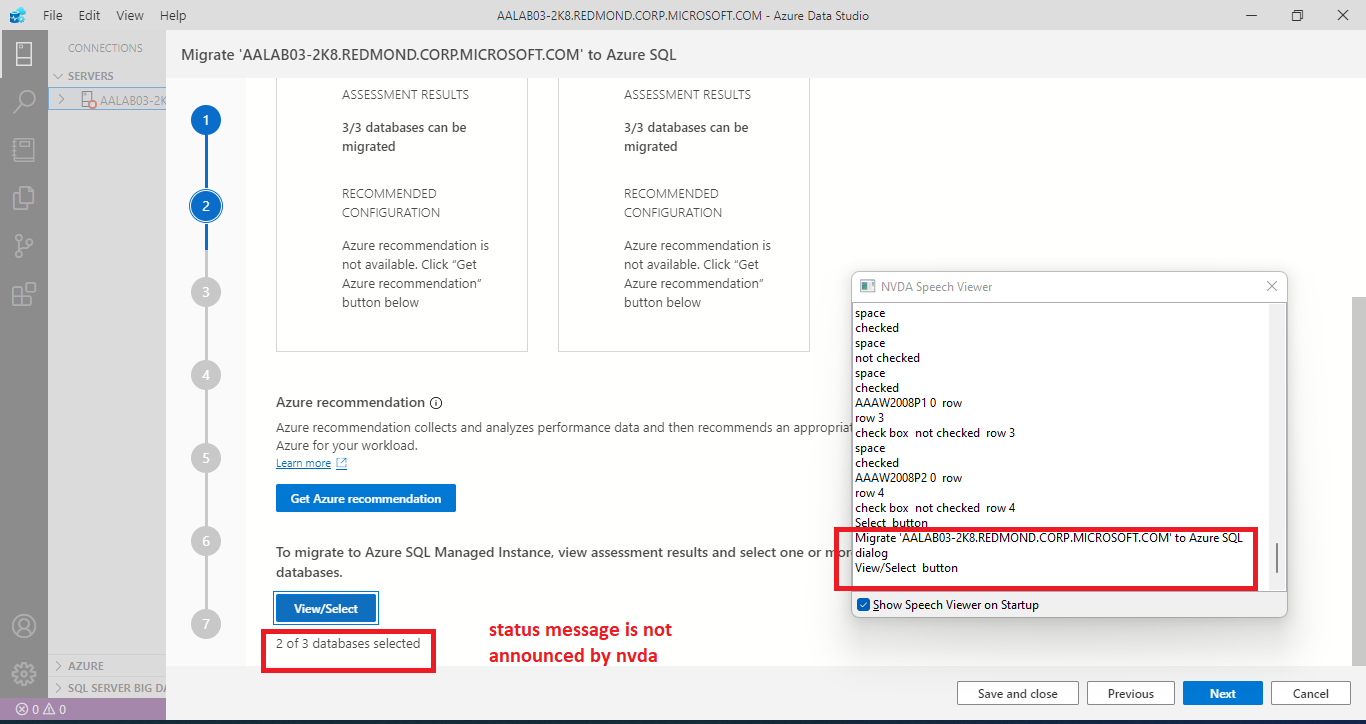Open the Learn more link
1366x724 pixels.
tap(303, 463)
